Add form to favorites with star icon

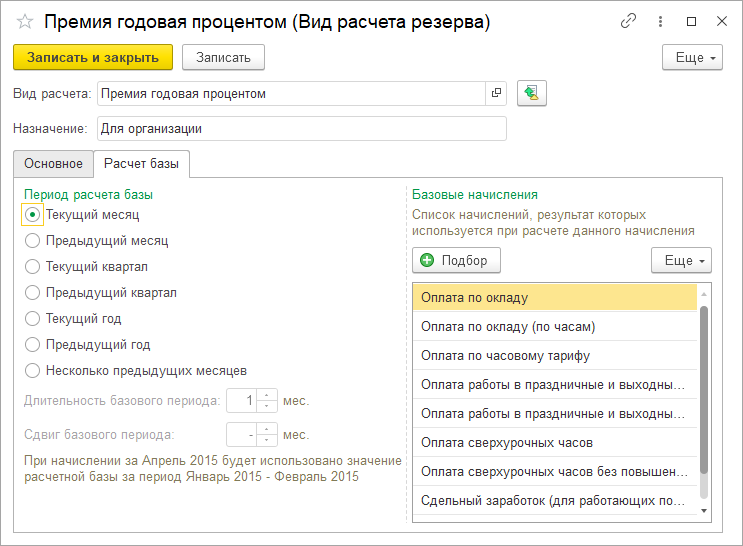click(25, 21)
